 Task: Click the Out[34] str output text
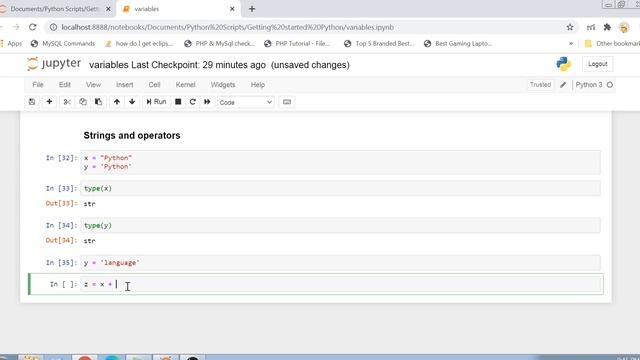coord(89,241)
